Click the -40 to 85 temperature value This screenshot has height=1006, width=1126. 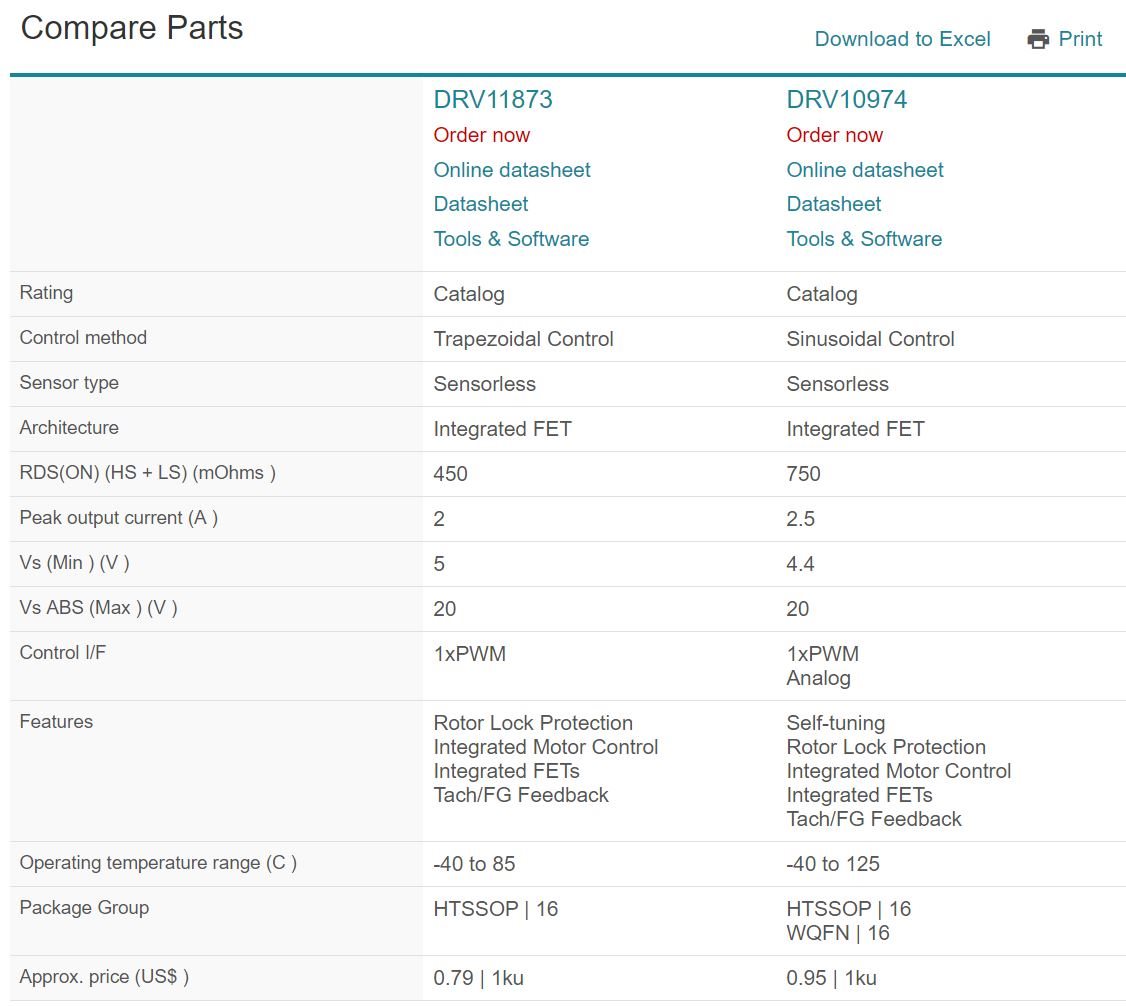pyautogui.click(x=474, y=864)
